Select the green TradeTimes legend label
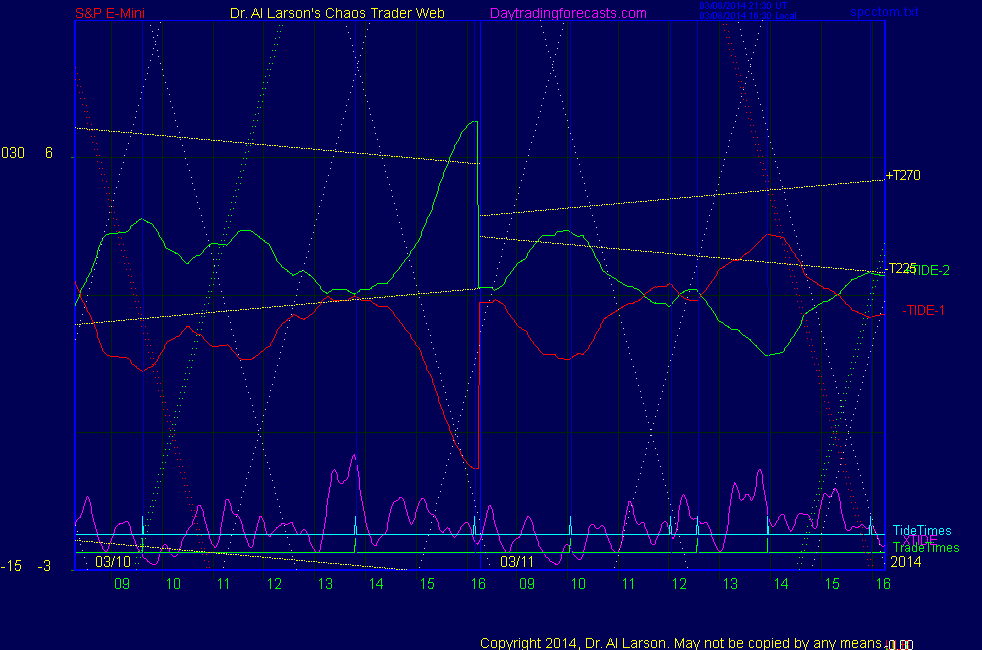 (925, 547)
